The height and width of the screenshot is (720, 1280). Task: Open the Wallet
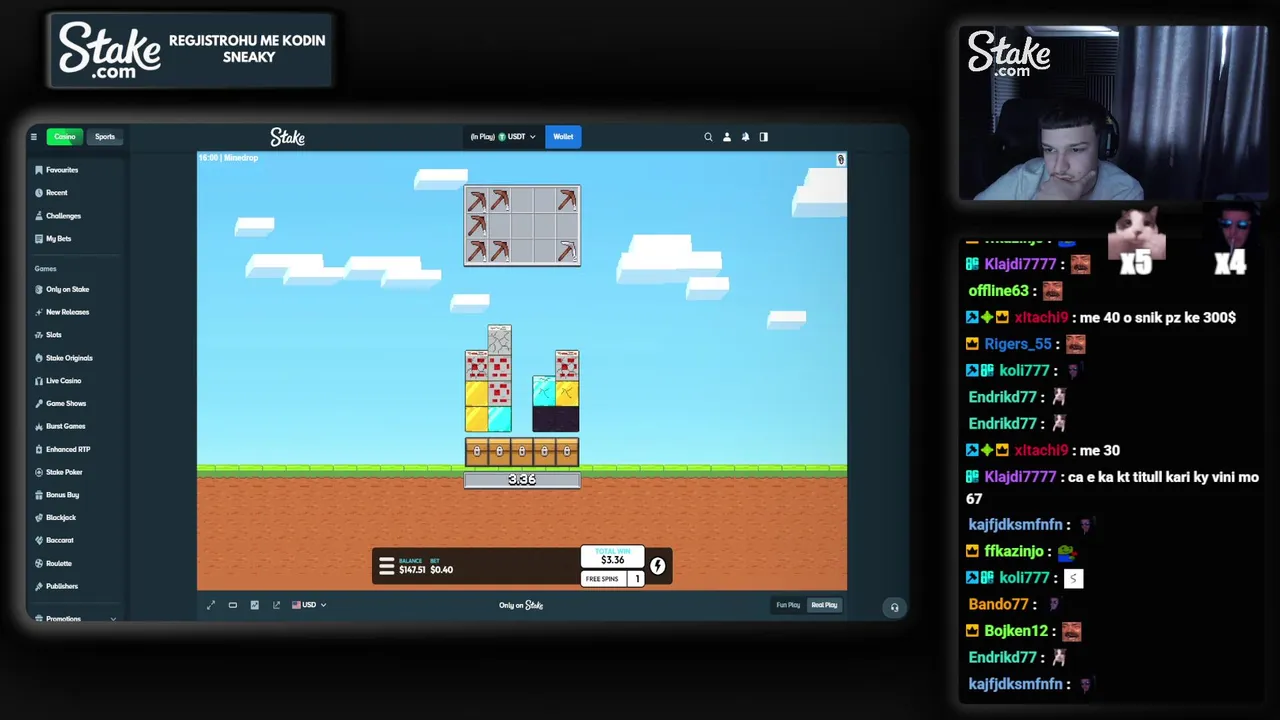[563, 137]
